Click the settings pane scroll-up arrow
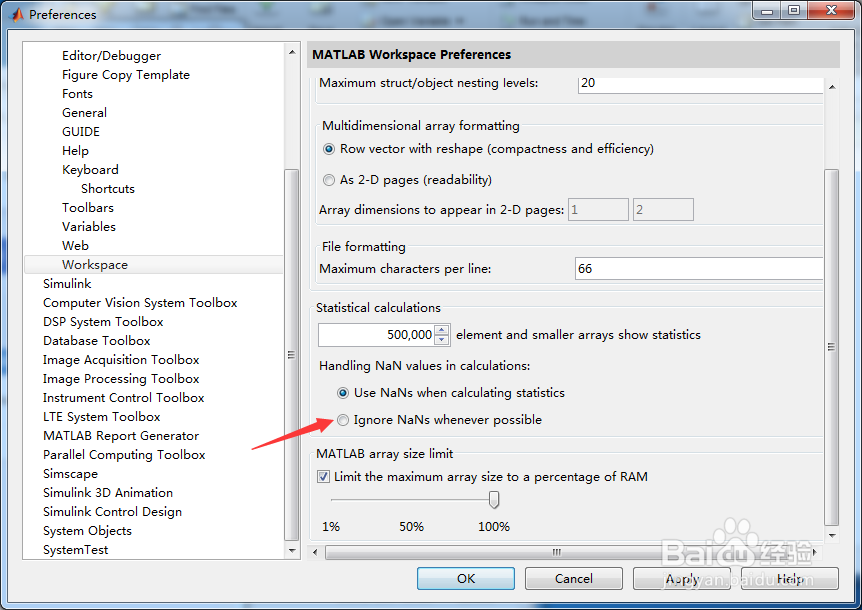Image resolution: width=862 pixels, height=610 pixels. (832, 87)
